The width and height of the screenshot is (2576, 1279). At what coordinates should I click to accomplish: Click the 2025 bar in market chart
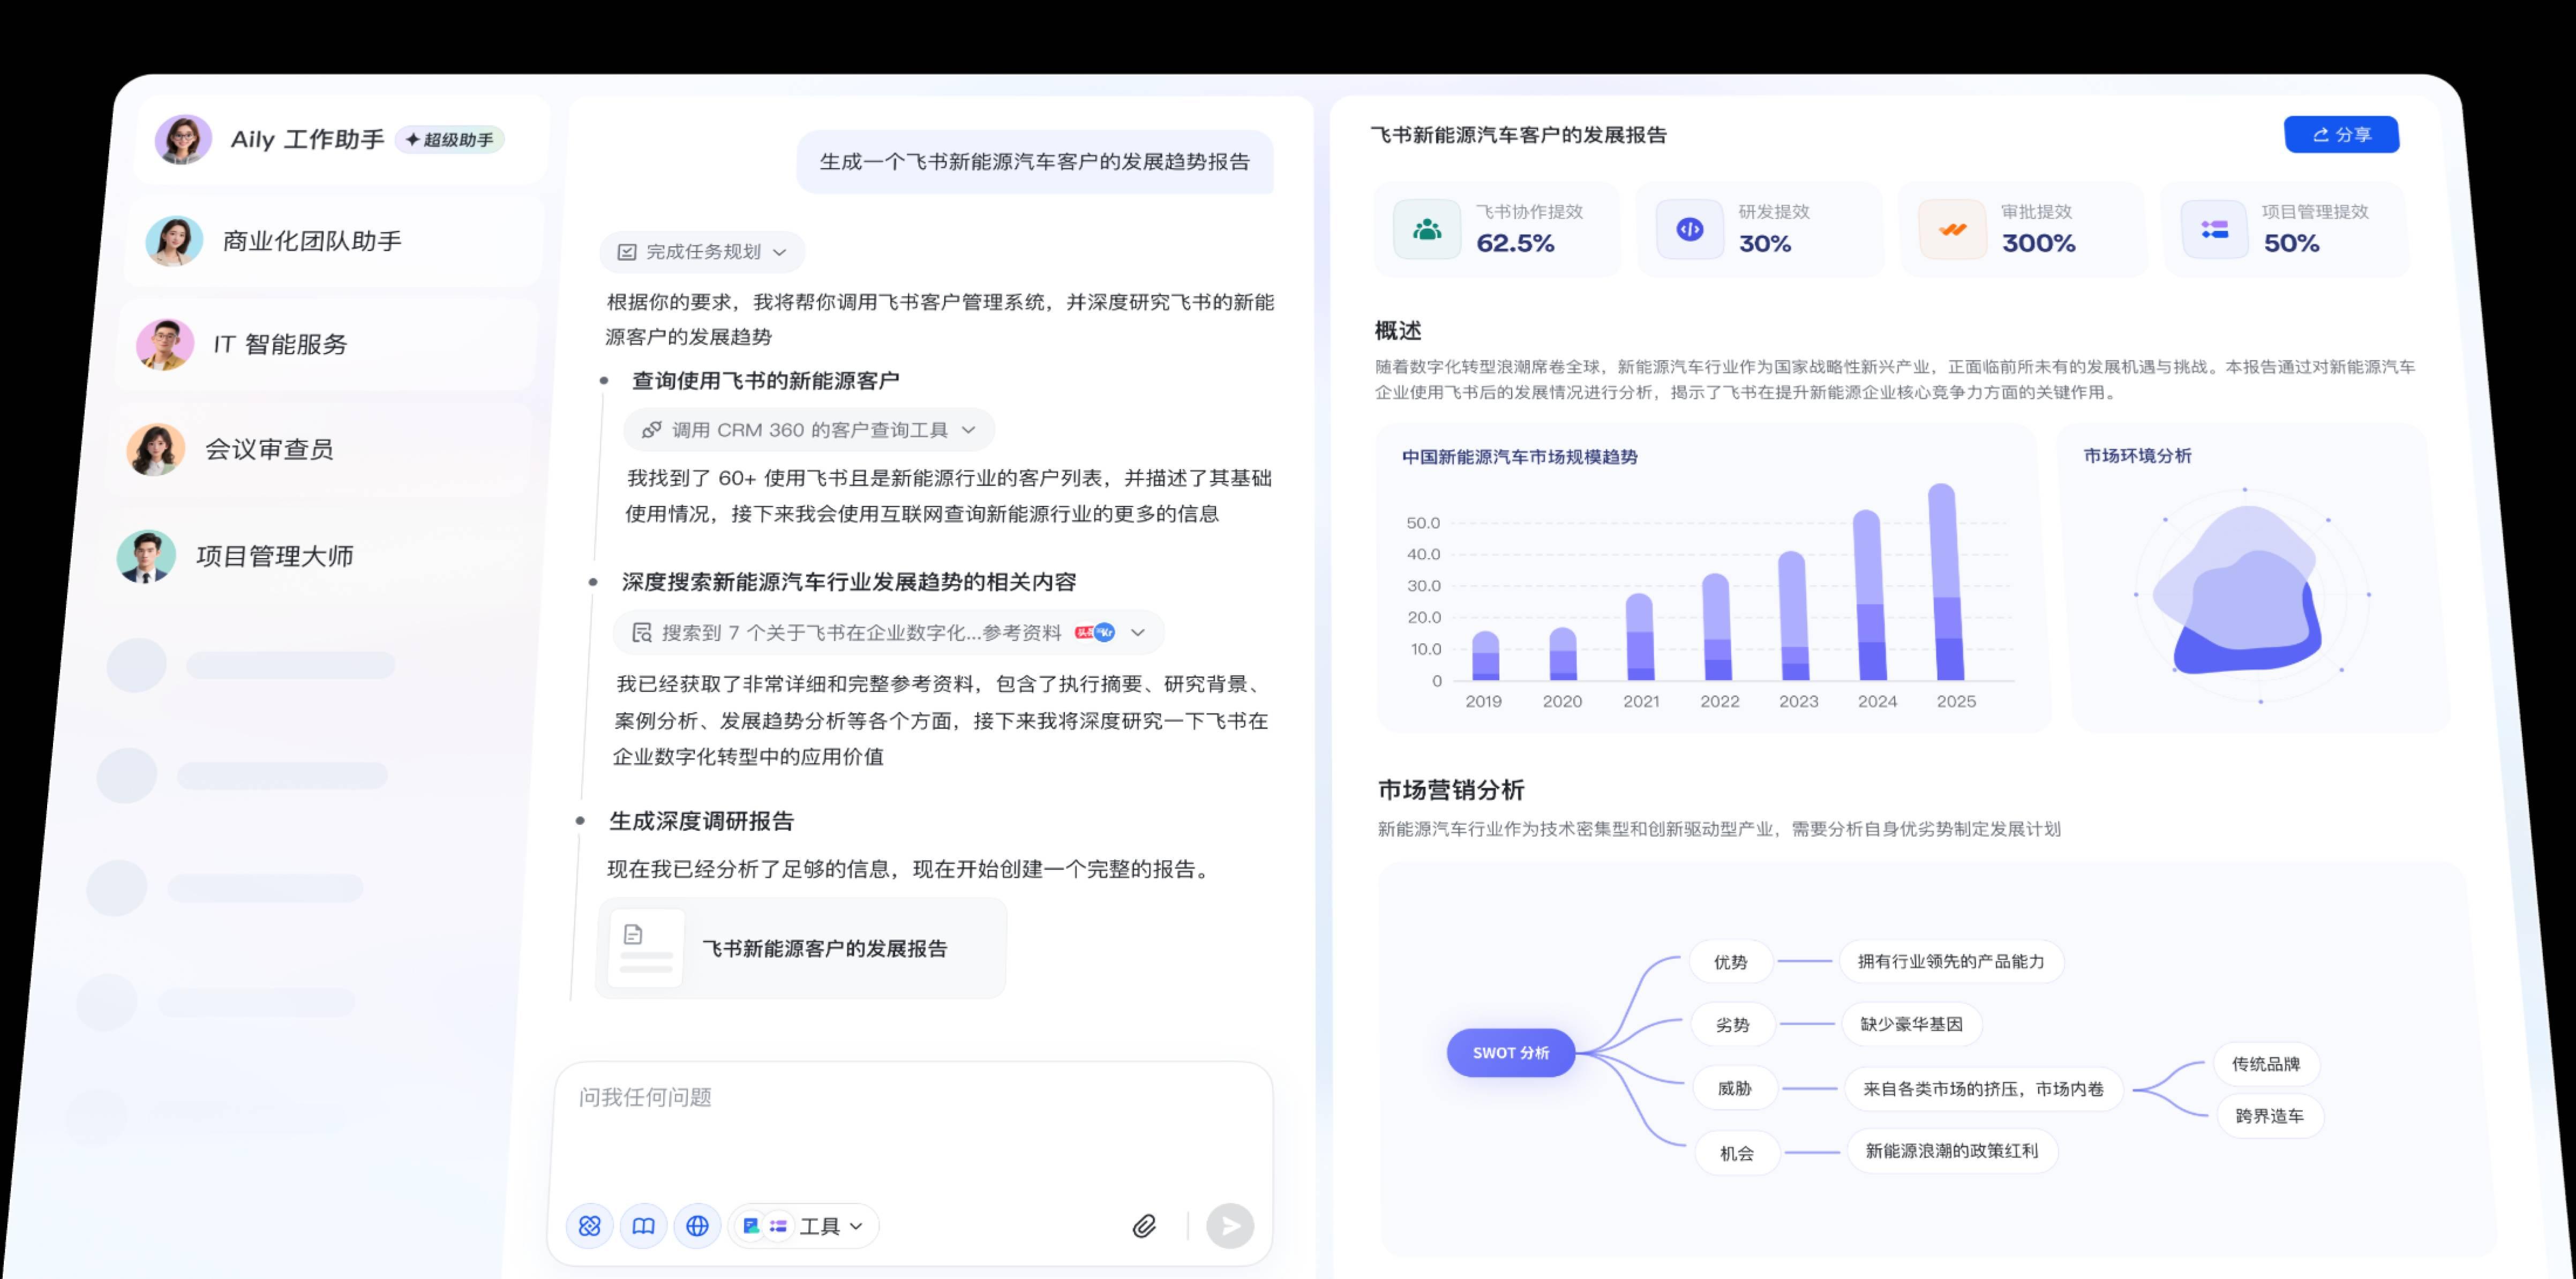(x=1945, y=582)
